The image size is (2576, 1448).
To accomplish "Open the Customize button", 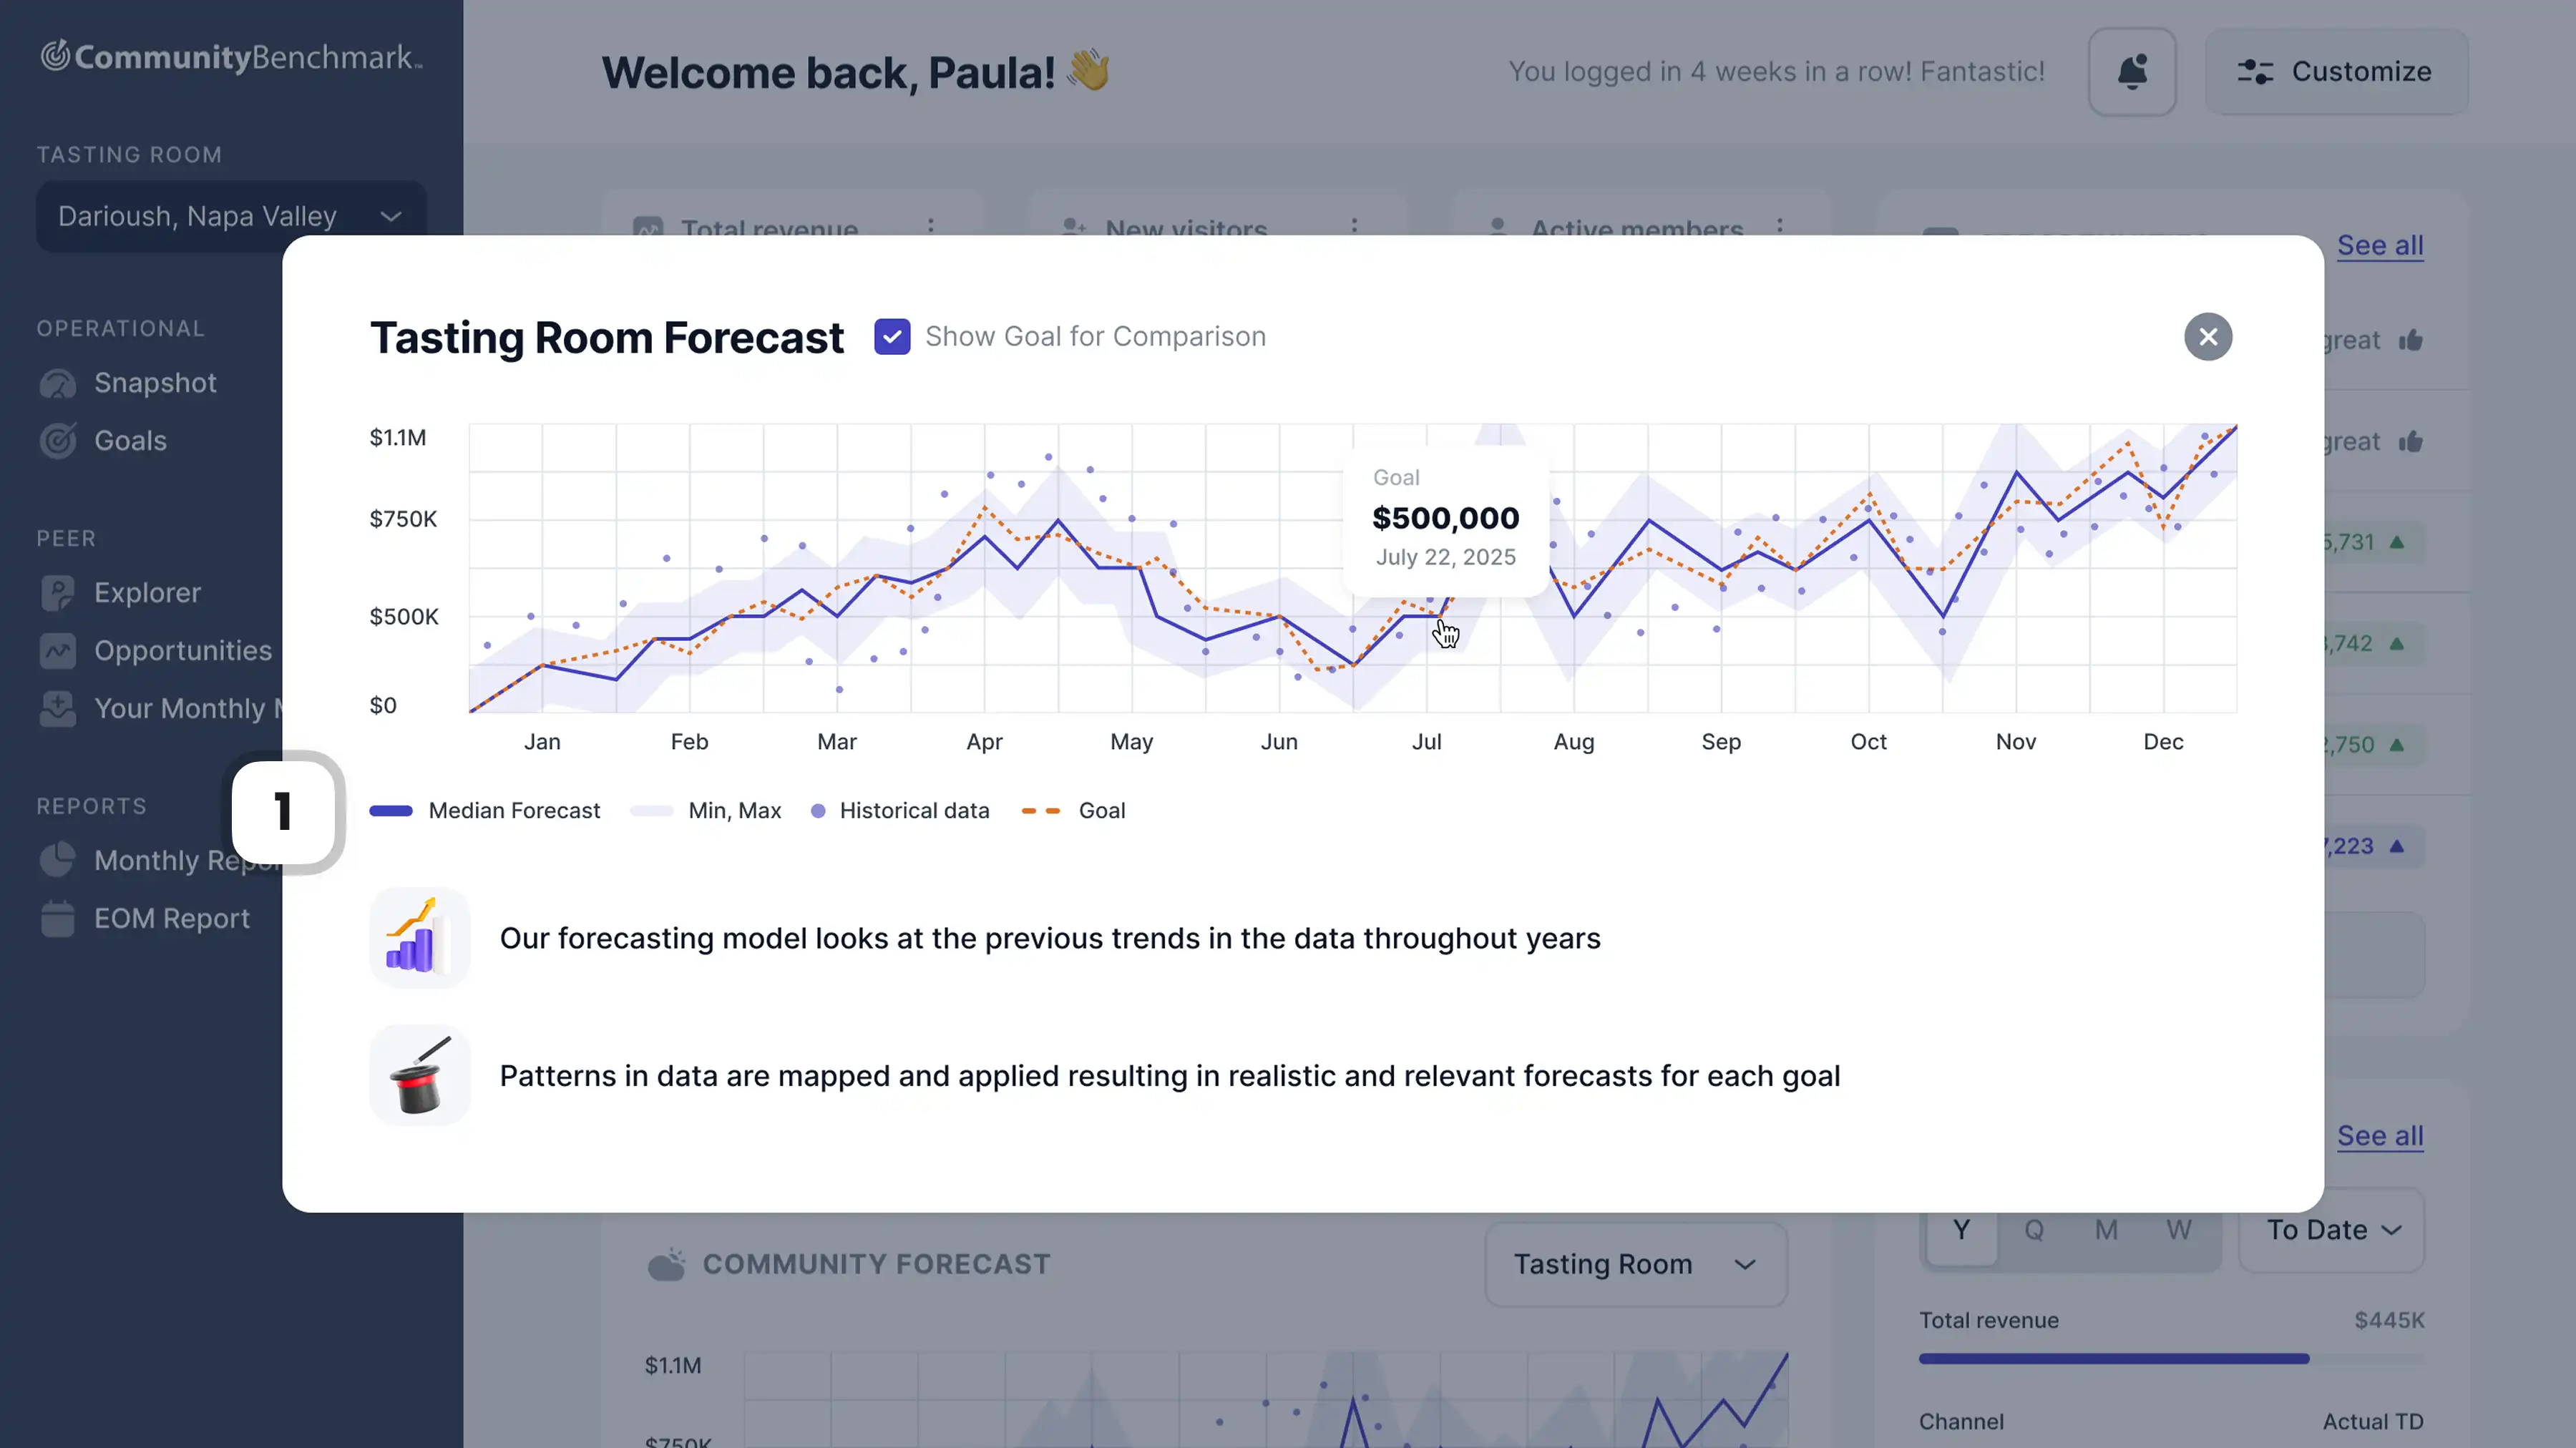I will pyautogui.click(x=2335, y=72).
